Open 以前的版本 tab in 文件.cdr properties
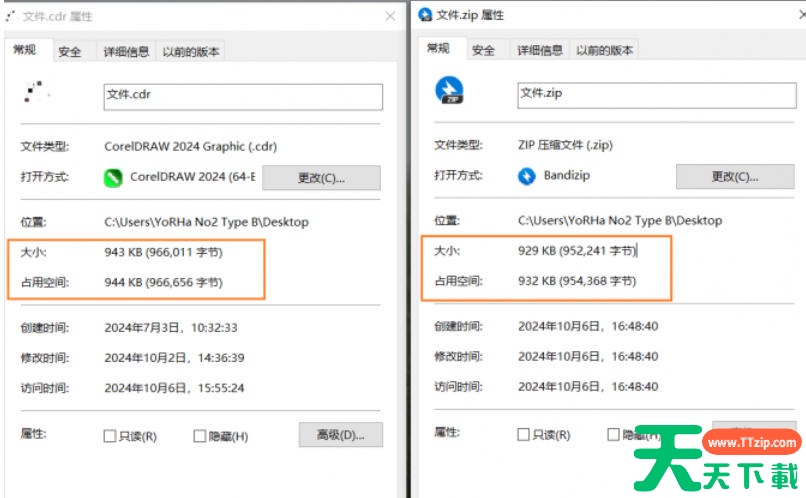This screenshot has height=498, width=806. 191,51
